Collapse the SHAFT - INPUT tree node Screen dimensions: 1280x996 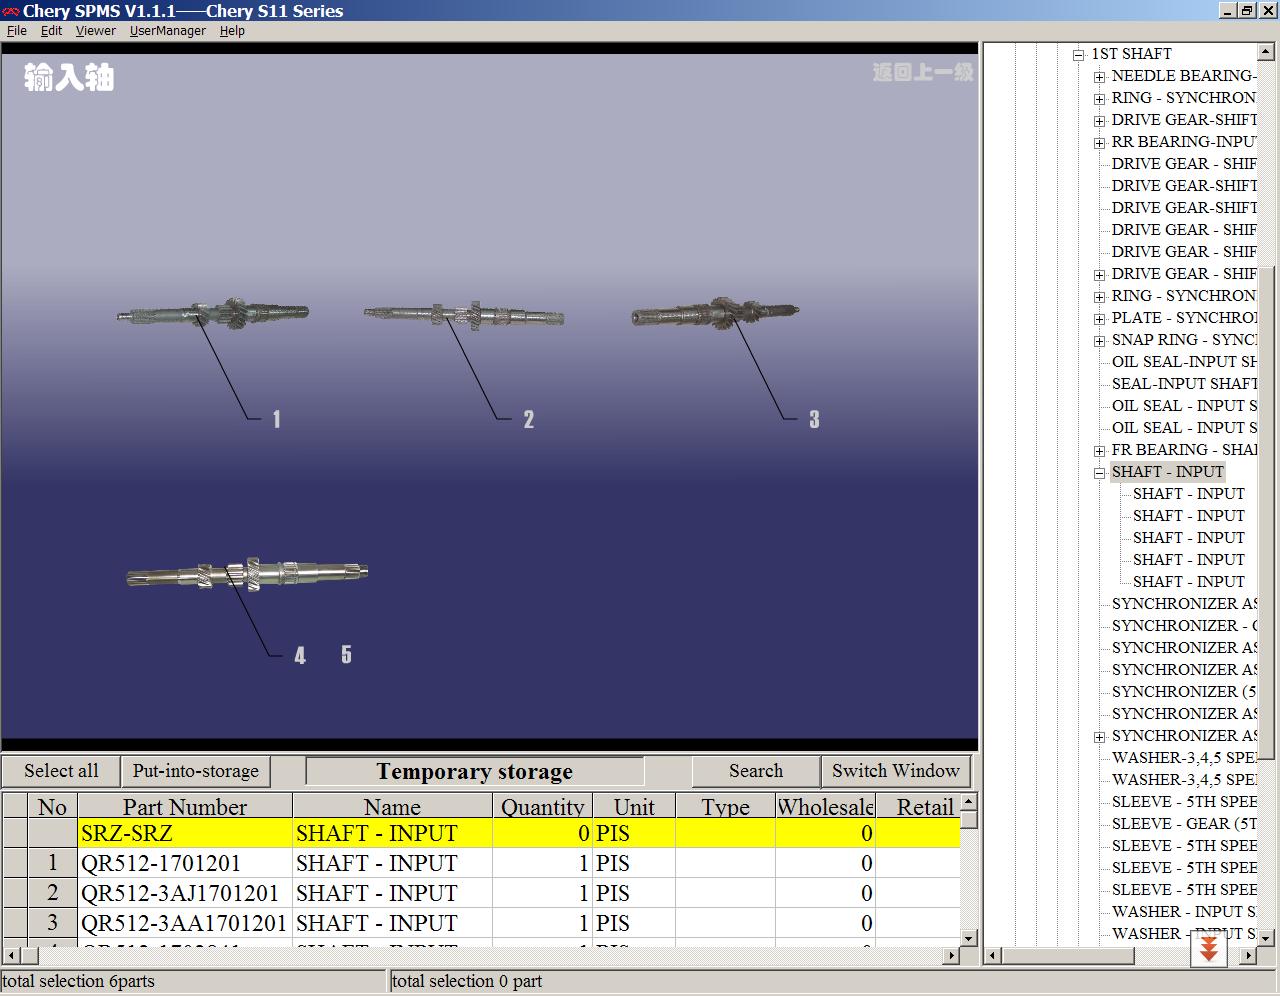pos(1099,473)
